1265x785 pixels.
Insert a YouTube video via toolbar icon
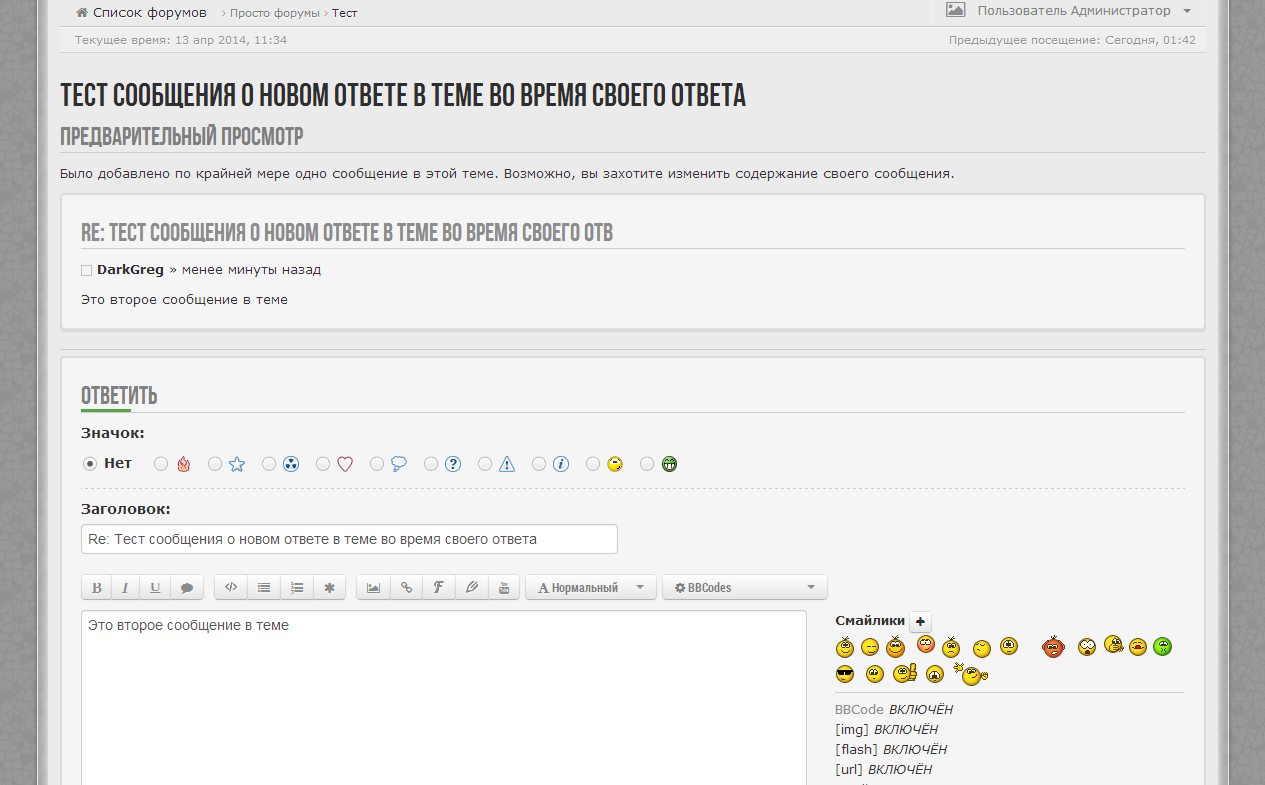pyautogui.click(x=504, y=588)
